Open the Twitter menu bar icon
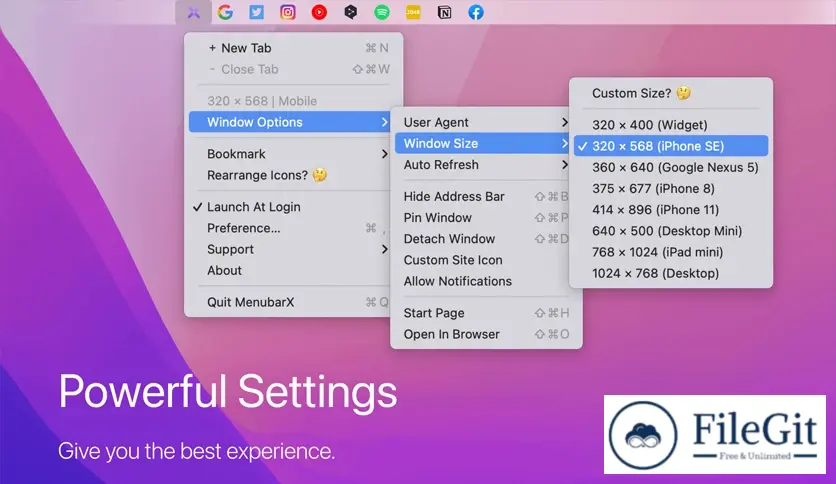 pos(256,12)
